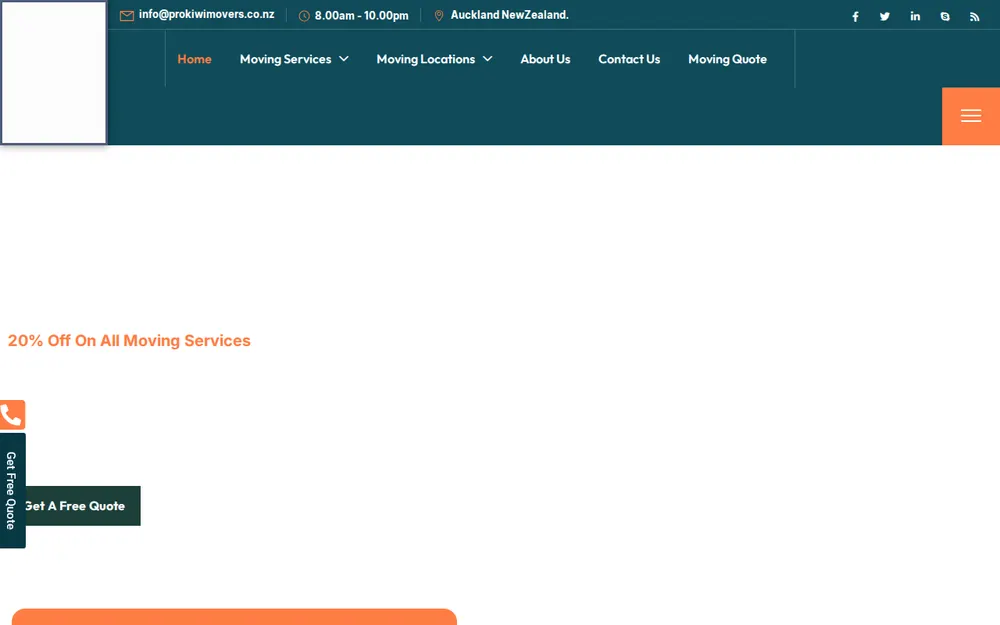This screenshot has height=625, width=1000.
Task: Open Moving Locations menu item
Action: click(425, 59)
